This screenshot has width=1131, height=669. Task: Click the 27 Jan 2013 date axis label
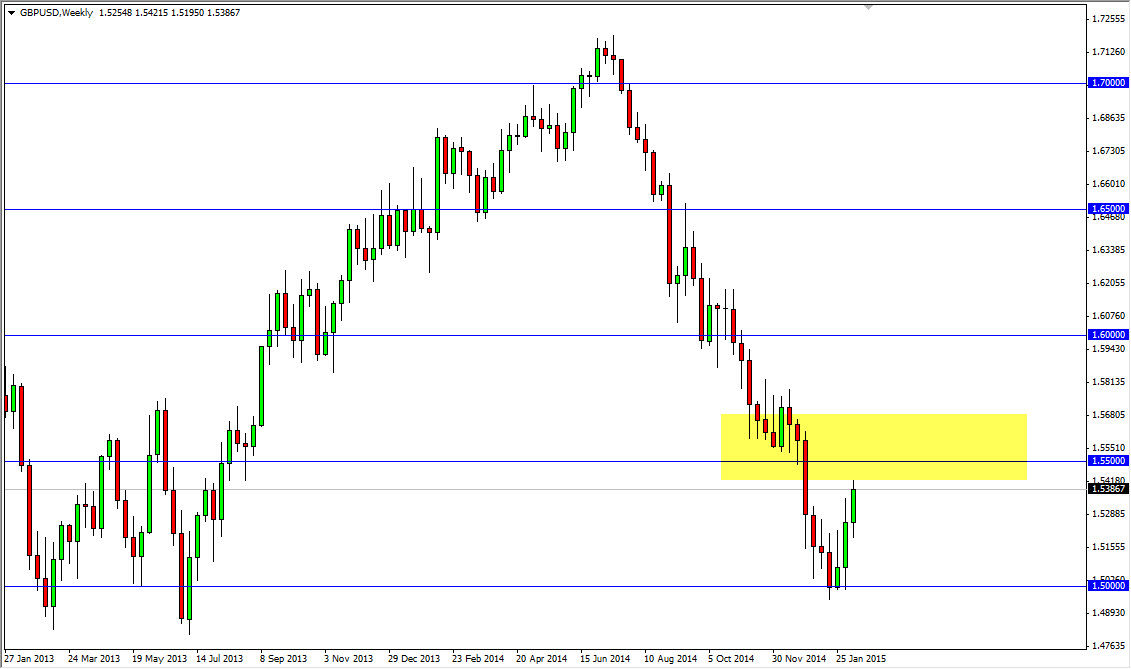pyautogui.click(x=28, y=658)
